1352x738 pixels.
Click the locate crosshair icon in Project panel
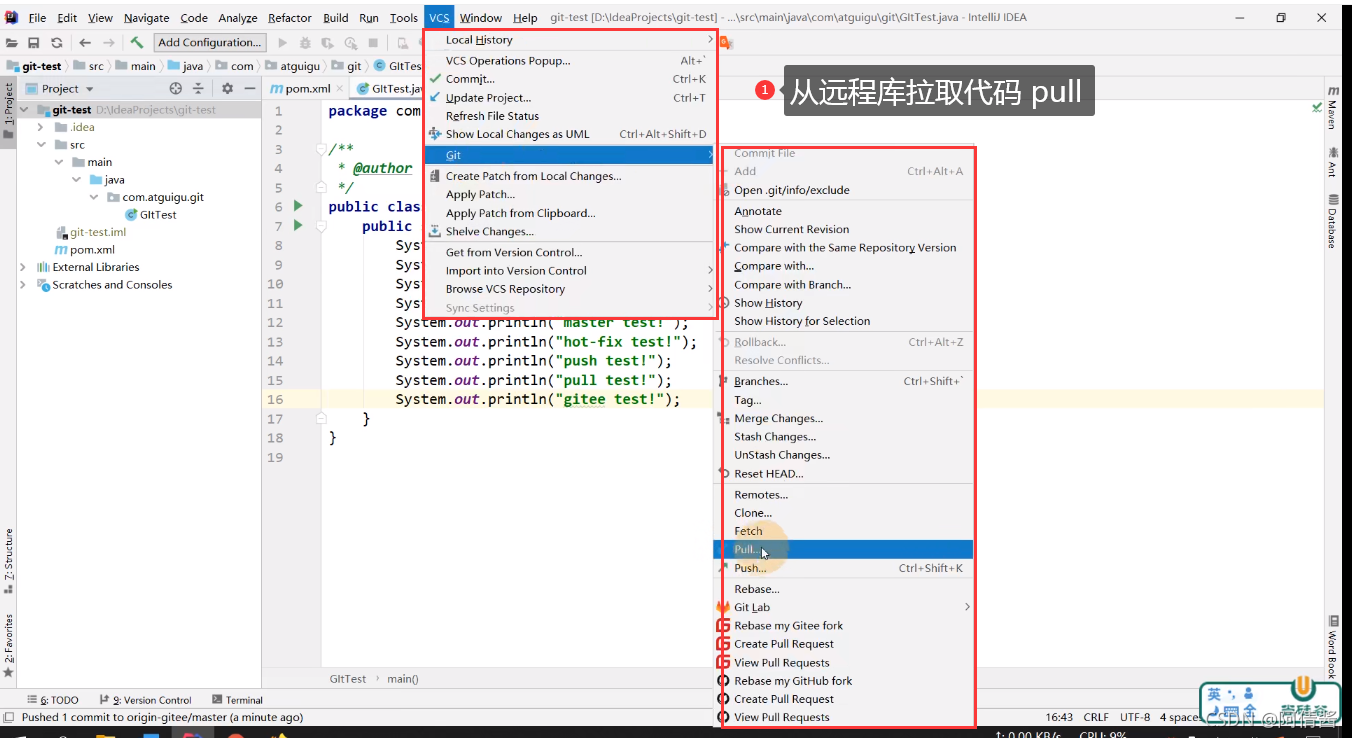tap(176, 89)
